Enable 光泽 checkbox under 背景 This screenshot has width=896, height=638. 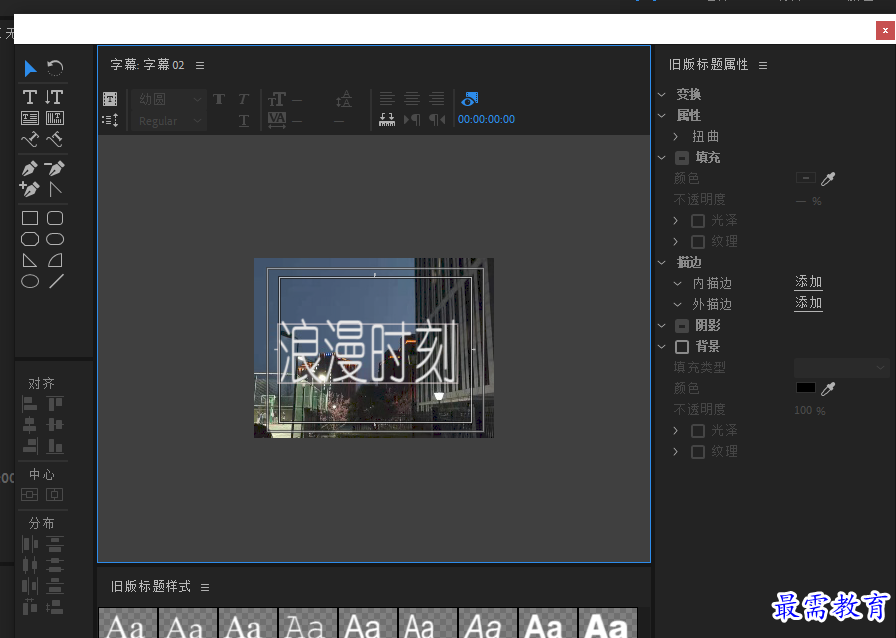click(697, 430)
